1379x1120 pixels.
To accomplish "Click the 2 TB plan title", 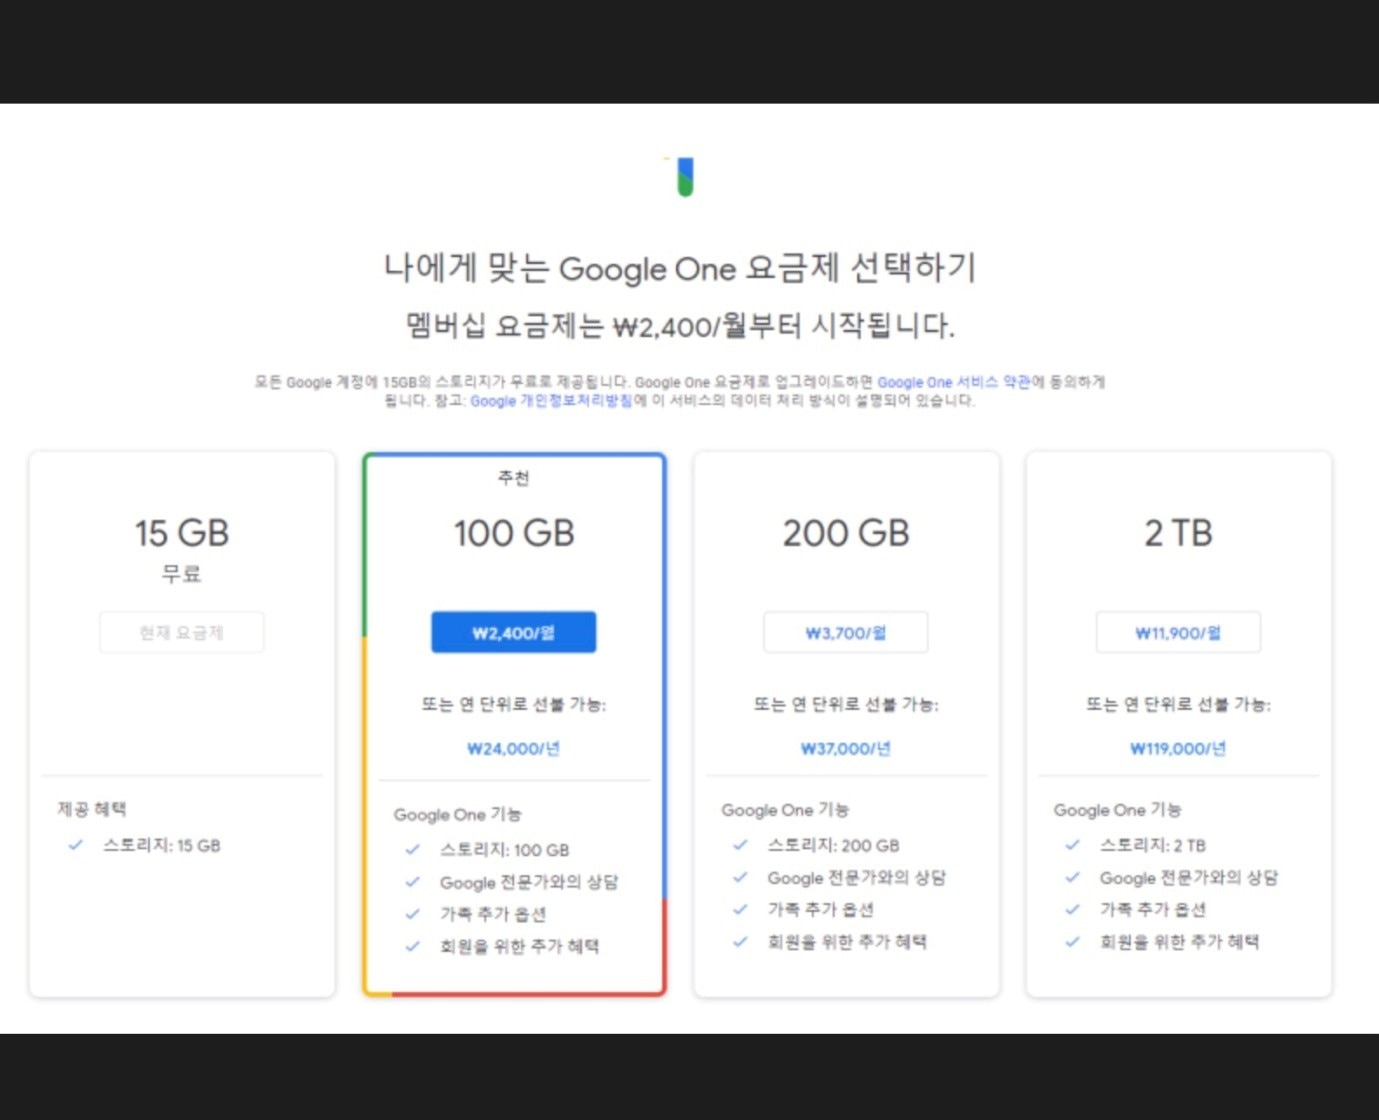I will tap(1178, 533).
